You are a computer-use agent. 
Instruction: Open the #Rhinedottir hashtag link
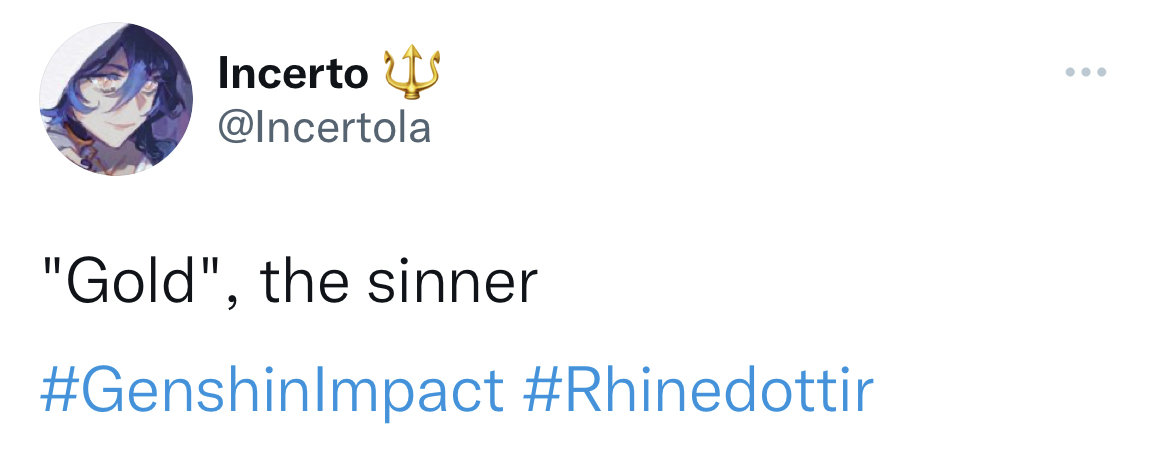click(699, 389)
